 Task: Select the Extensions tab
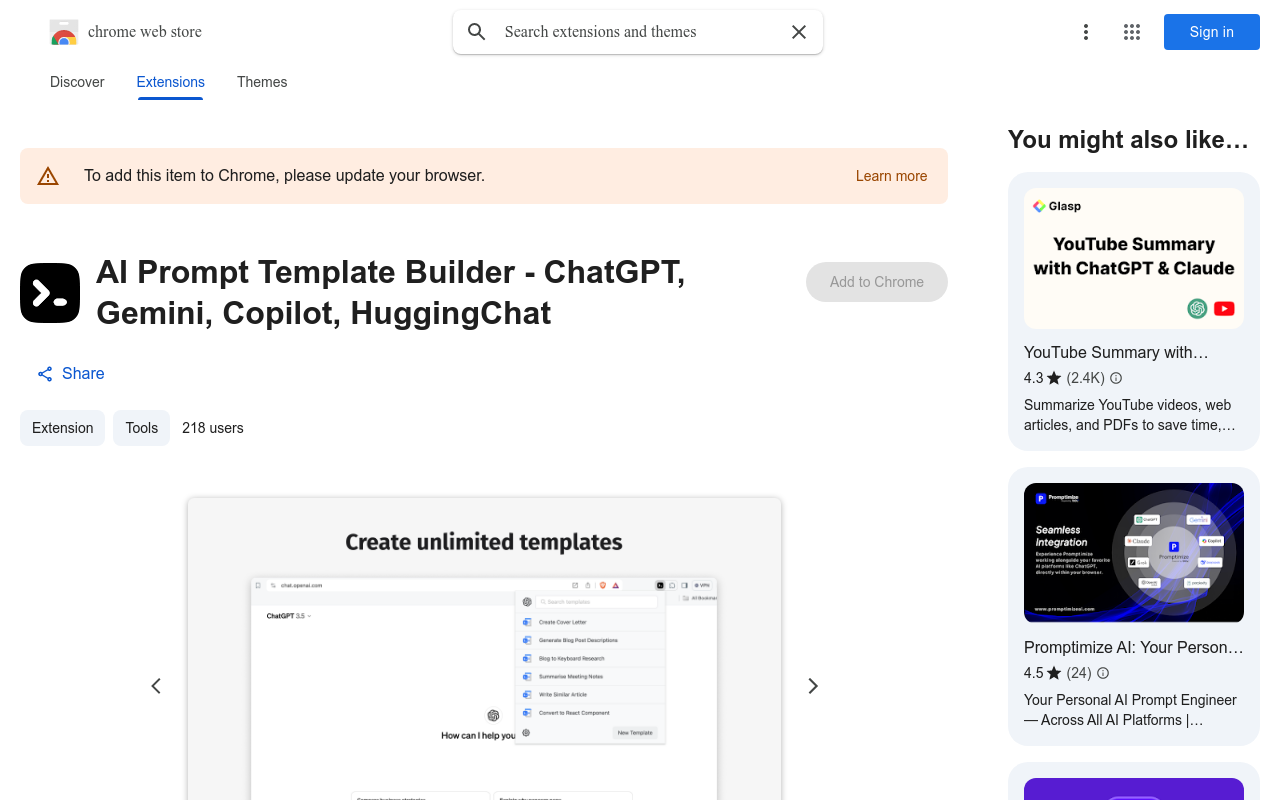[x=171, y=82]
